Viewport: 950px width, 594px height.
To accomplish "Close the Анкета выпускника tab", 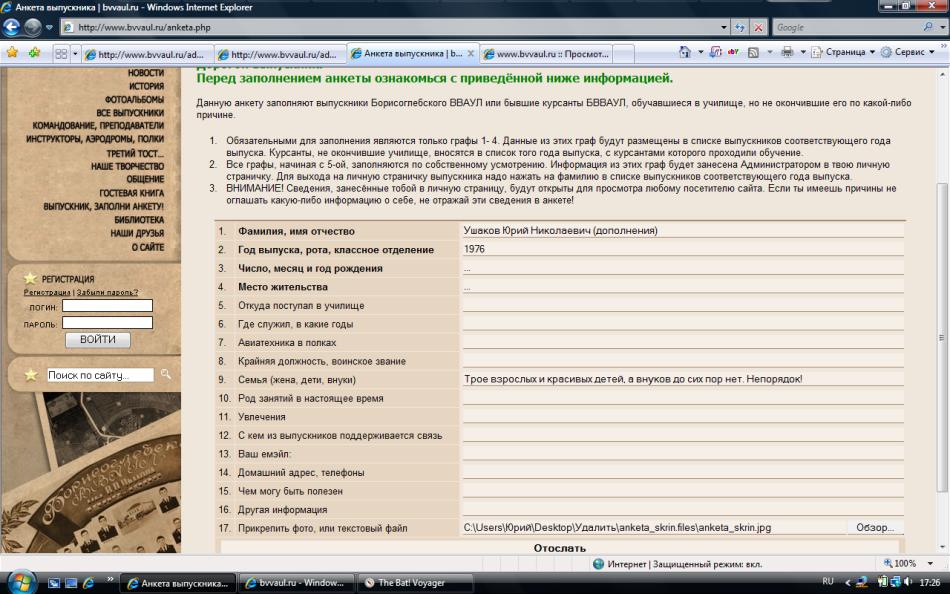I will (x=471, y=53).
